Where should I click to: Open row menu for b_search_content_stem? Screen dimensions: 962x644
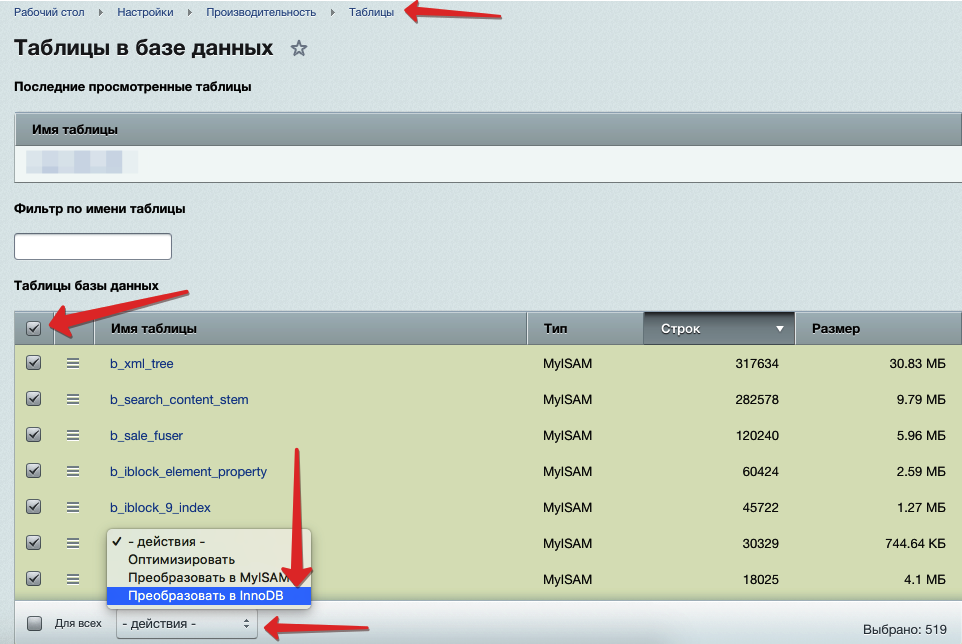pyautogui.click(x=73, y=399)
